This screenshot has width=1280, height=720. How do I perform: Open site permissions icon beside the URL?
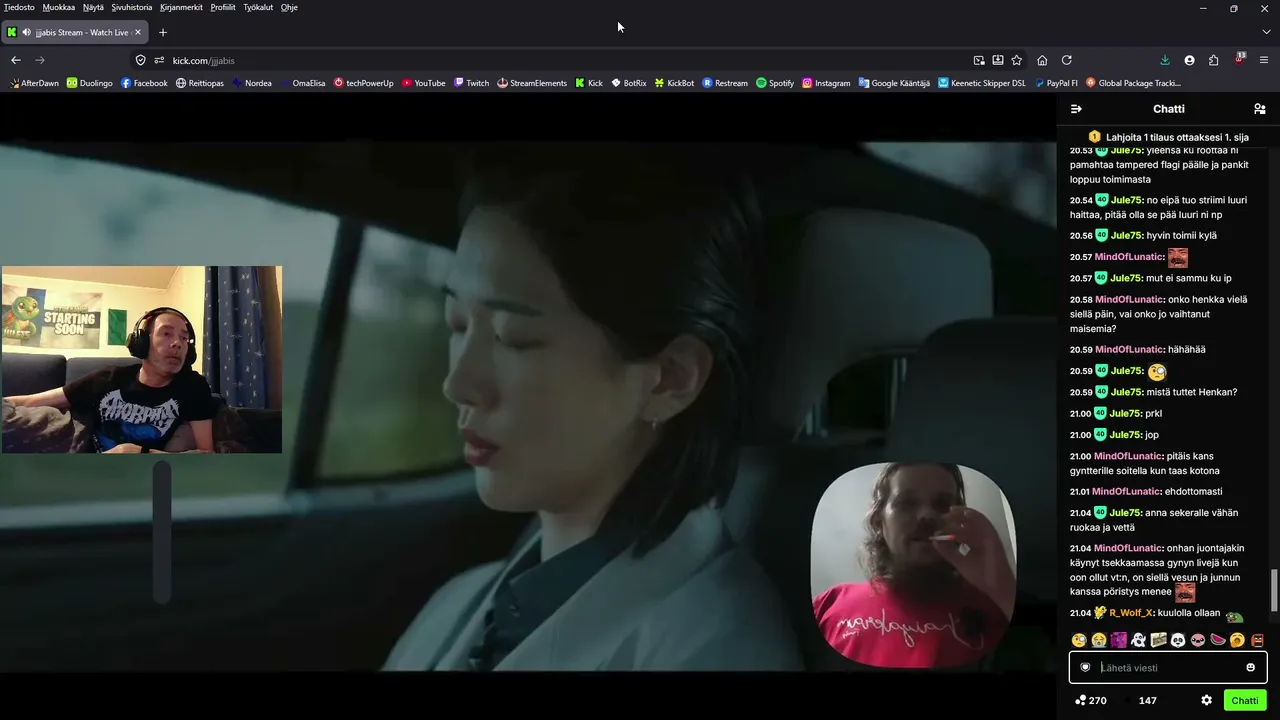[159, 60]
